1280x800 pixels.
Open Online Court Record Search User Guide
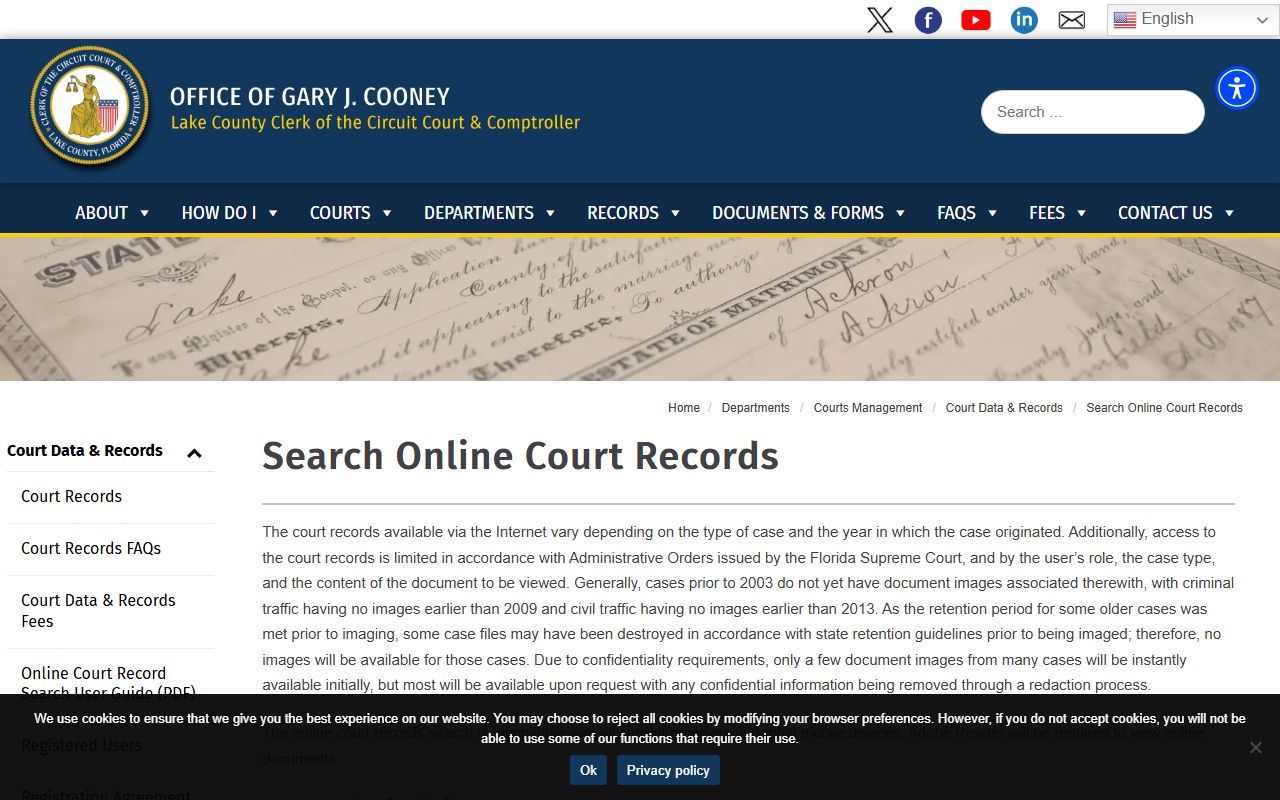[x=108, y=683]
